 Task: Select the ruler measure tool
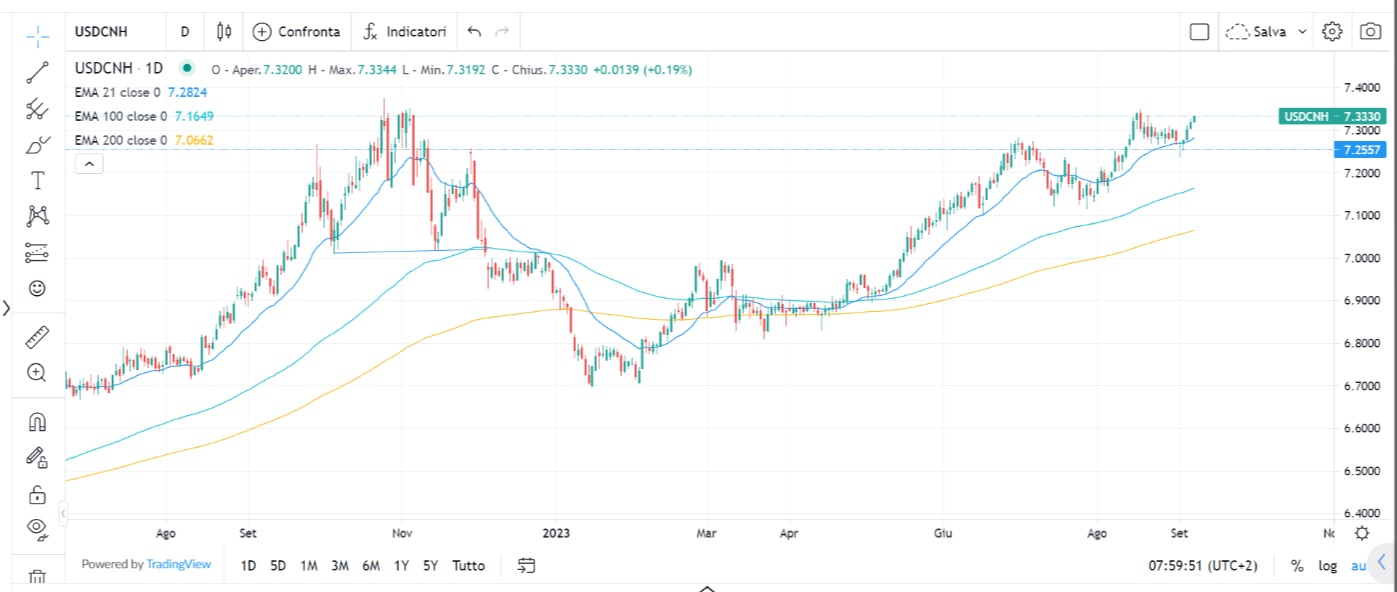[37, 335]
